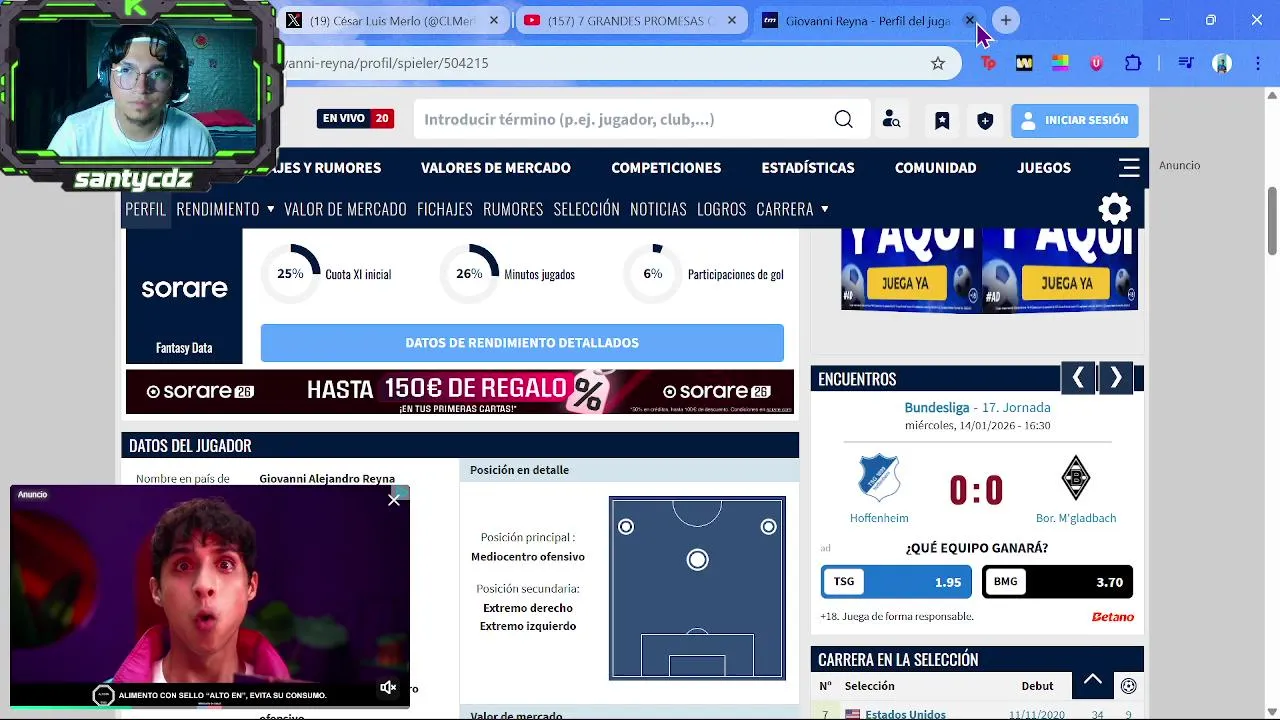Open COMUNIDAD main menu

935,168
